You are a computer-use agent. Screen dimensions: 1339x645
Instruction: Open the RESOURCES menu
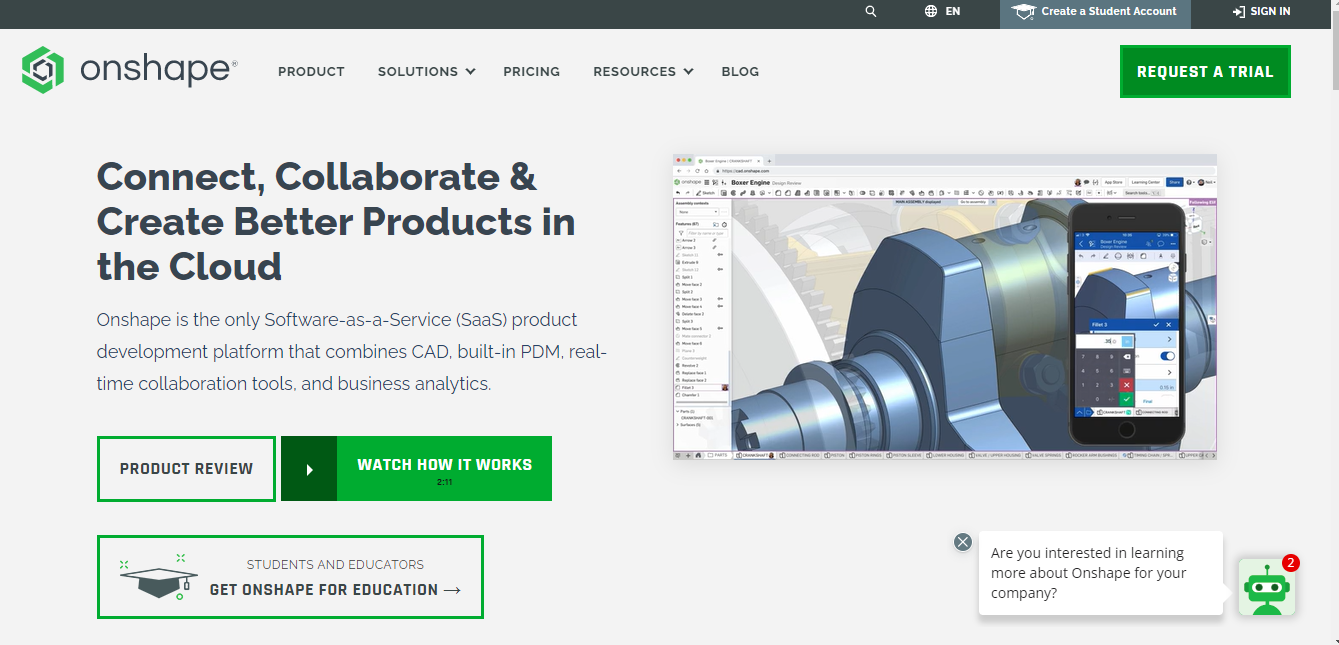[x=634, y=72]
